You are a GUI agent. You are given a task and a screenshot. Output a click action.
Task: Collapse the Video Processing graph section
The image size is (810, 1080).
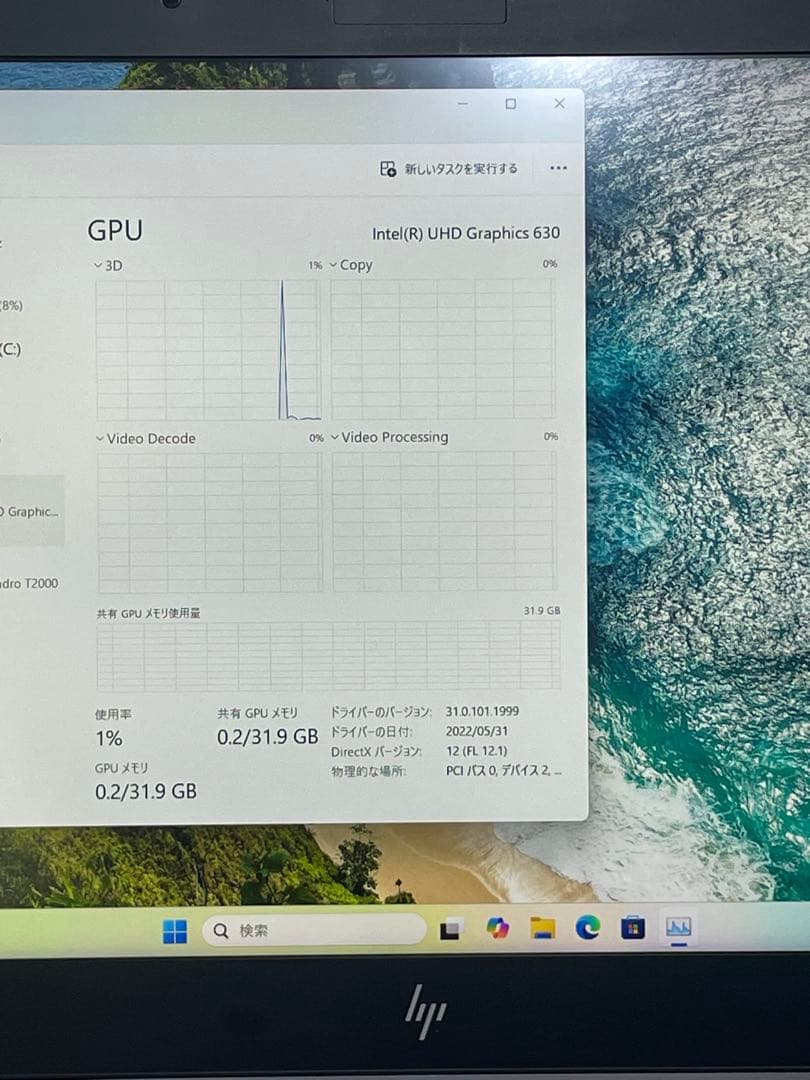[333, 437]
